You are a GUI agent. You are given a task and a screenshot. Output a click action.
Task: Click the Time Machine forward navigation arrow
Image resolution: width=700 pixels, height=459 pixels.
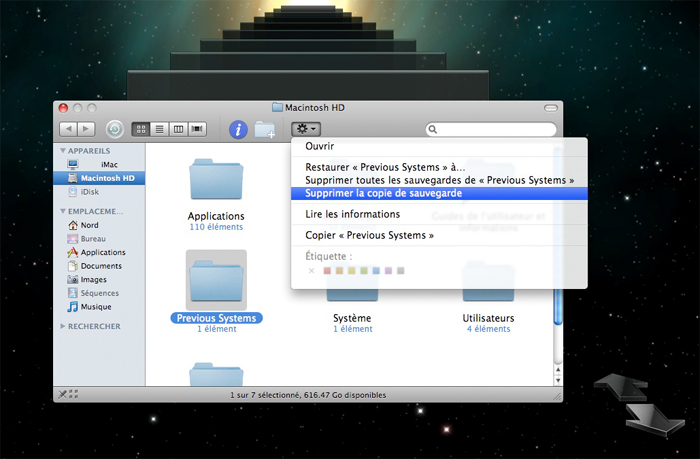654,420
